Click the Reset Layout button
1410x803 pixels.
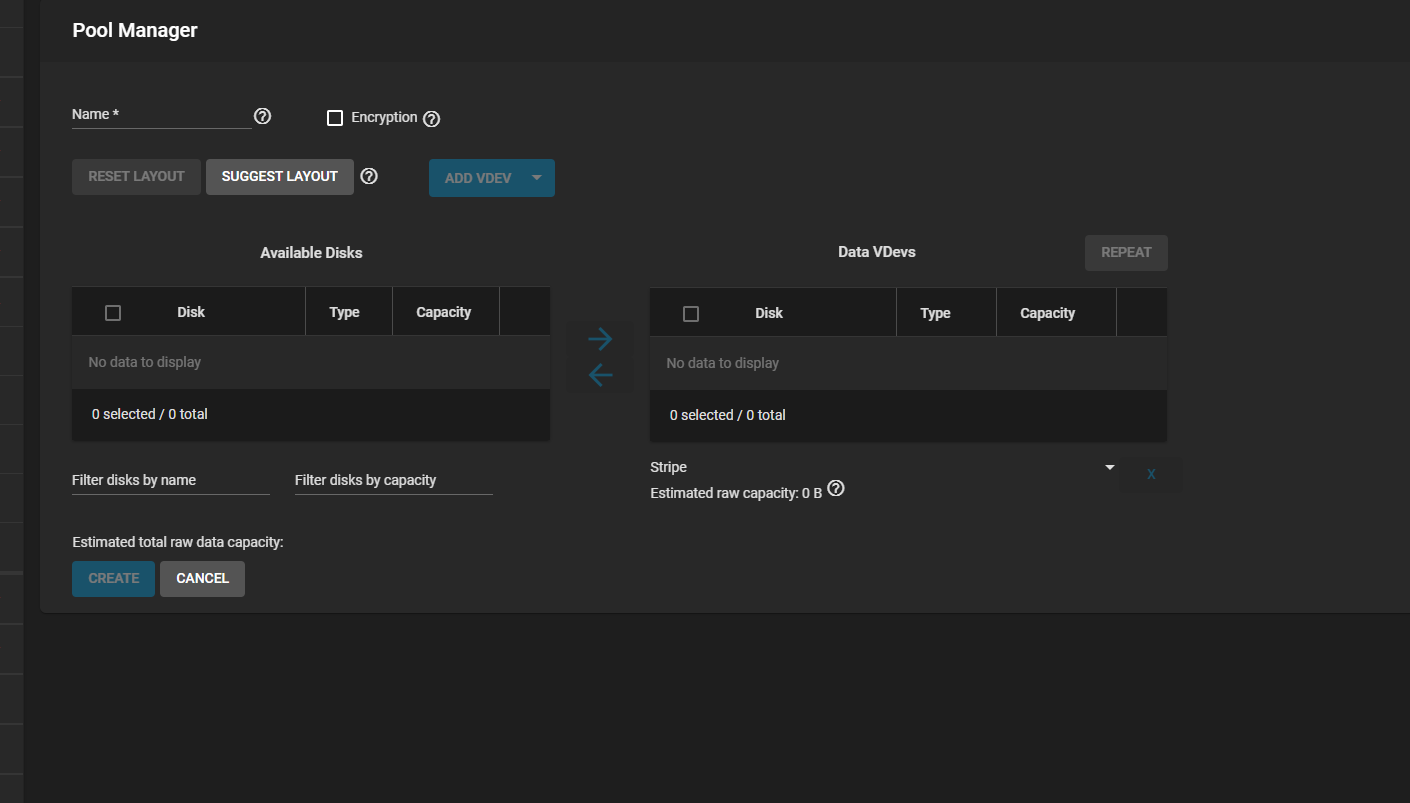(136, 177)
